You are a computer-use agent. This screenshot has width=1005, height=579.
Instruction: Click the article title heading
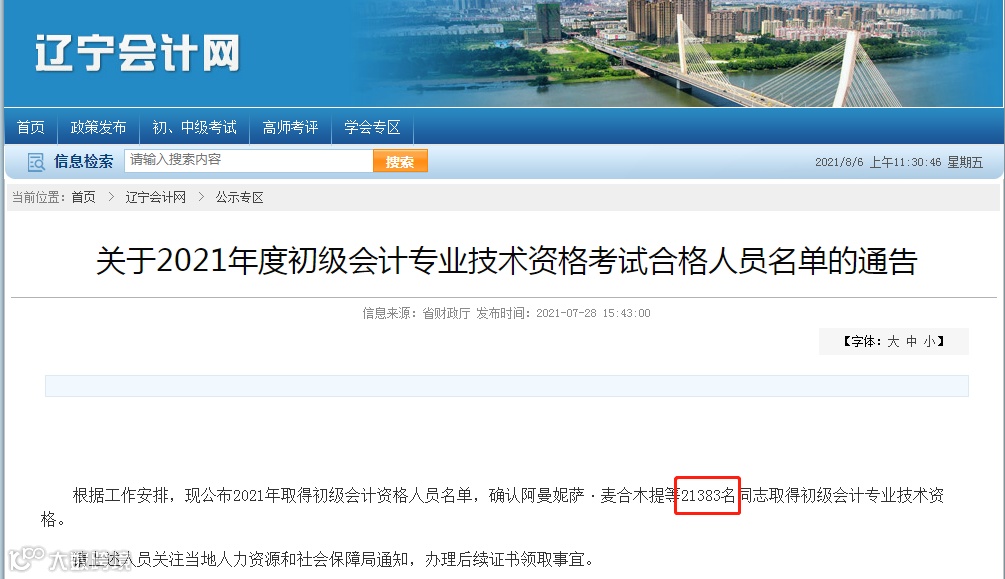[x=506, y=261]
